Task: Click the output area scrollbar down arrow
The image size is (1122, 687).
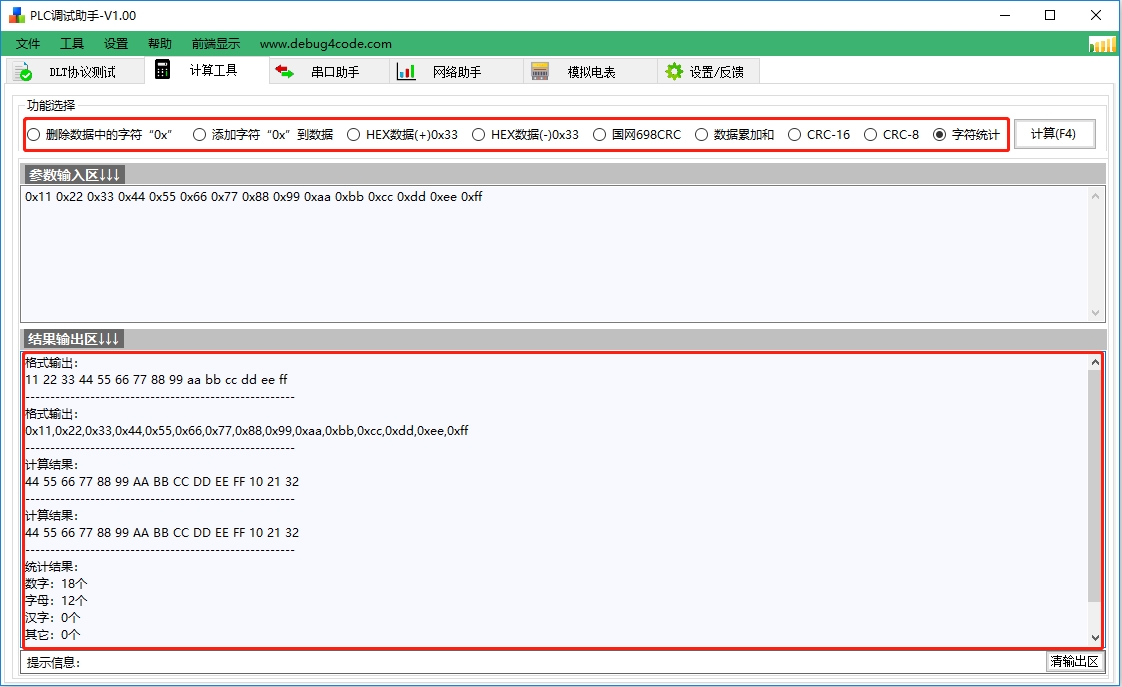Action: [x=1095, y=637]
